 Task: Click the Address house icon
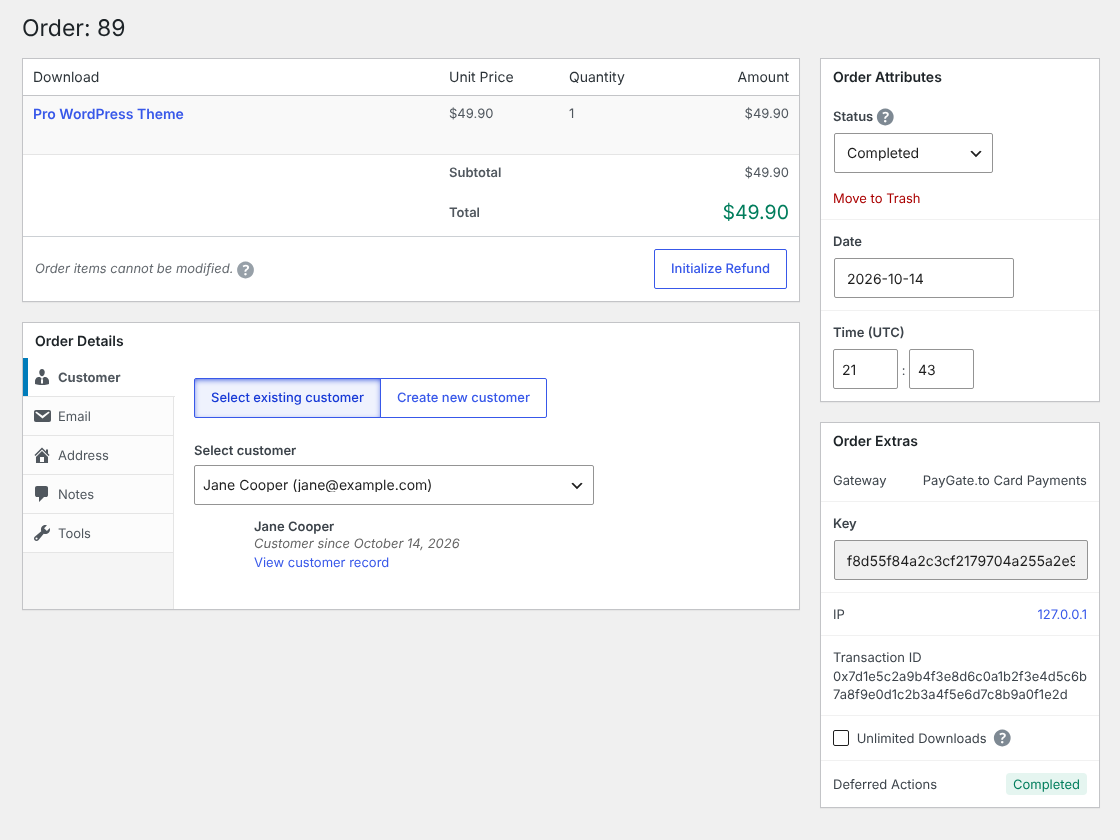pos(42,455)
